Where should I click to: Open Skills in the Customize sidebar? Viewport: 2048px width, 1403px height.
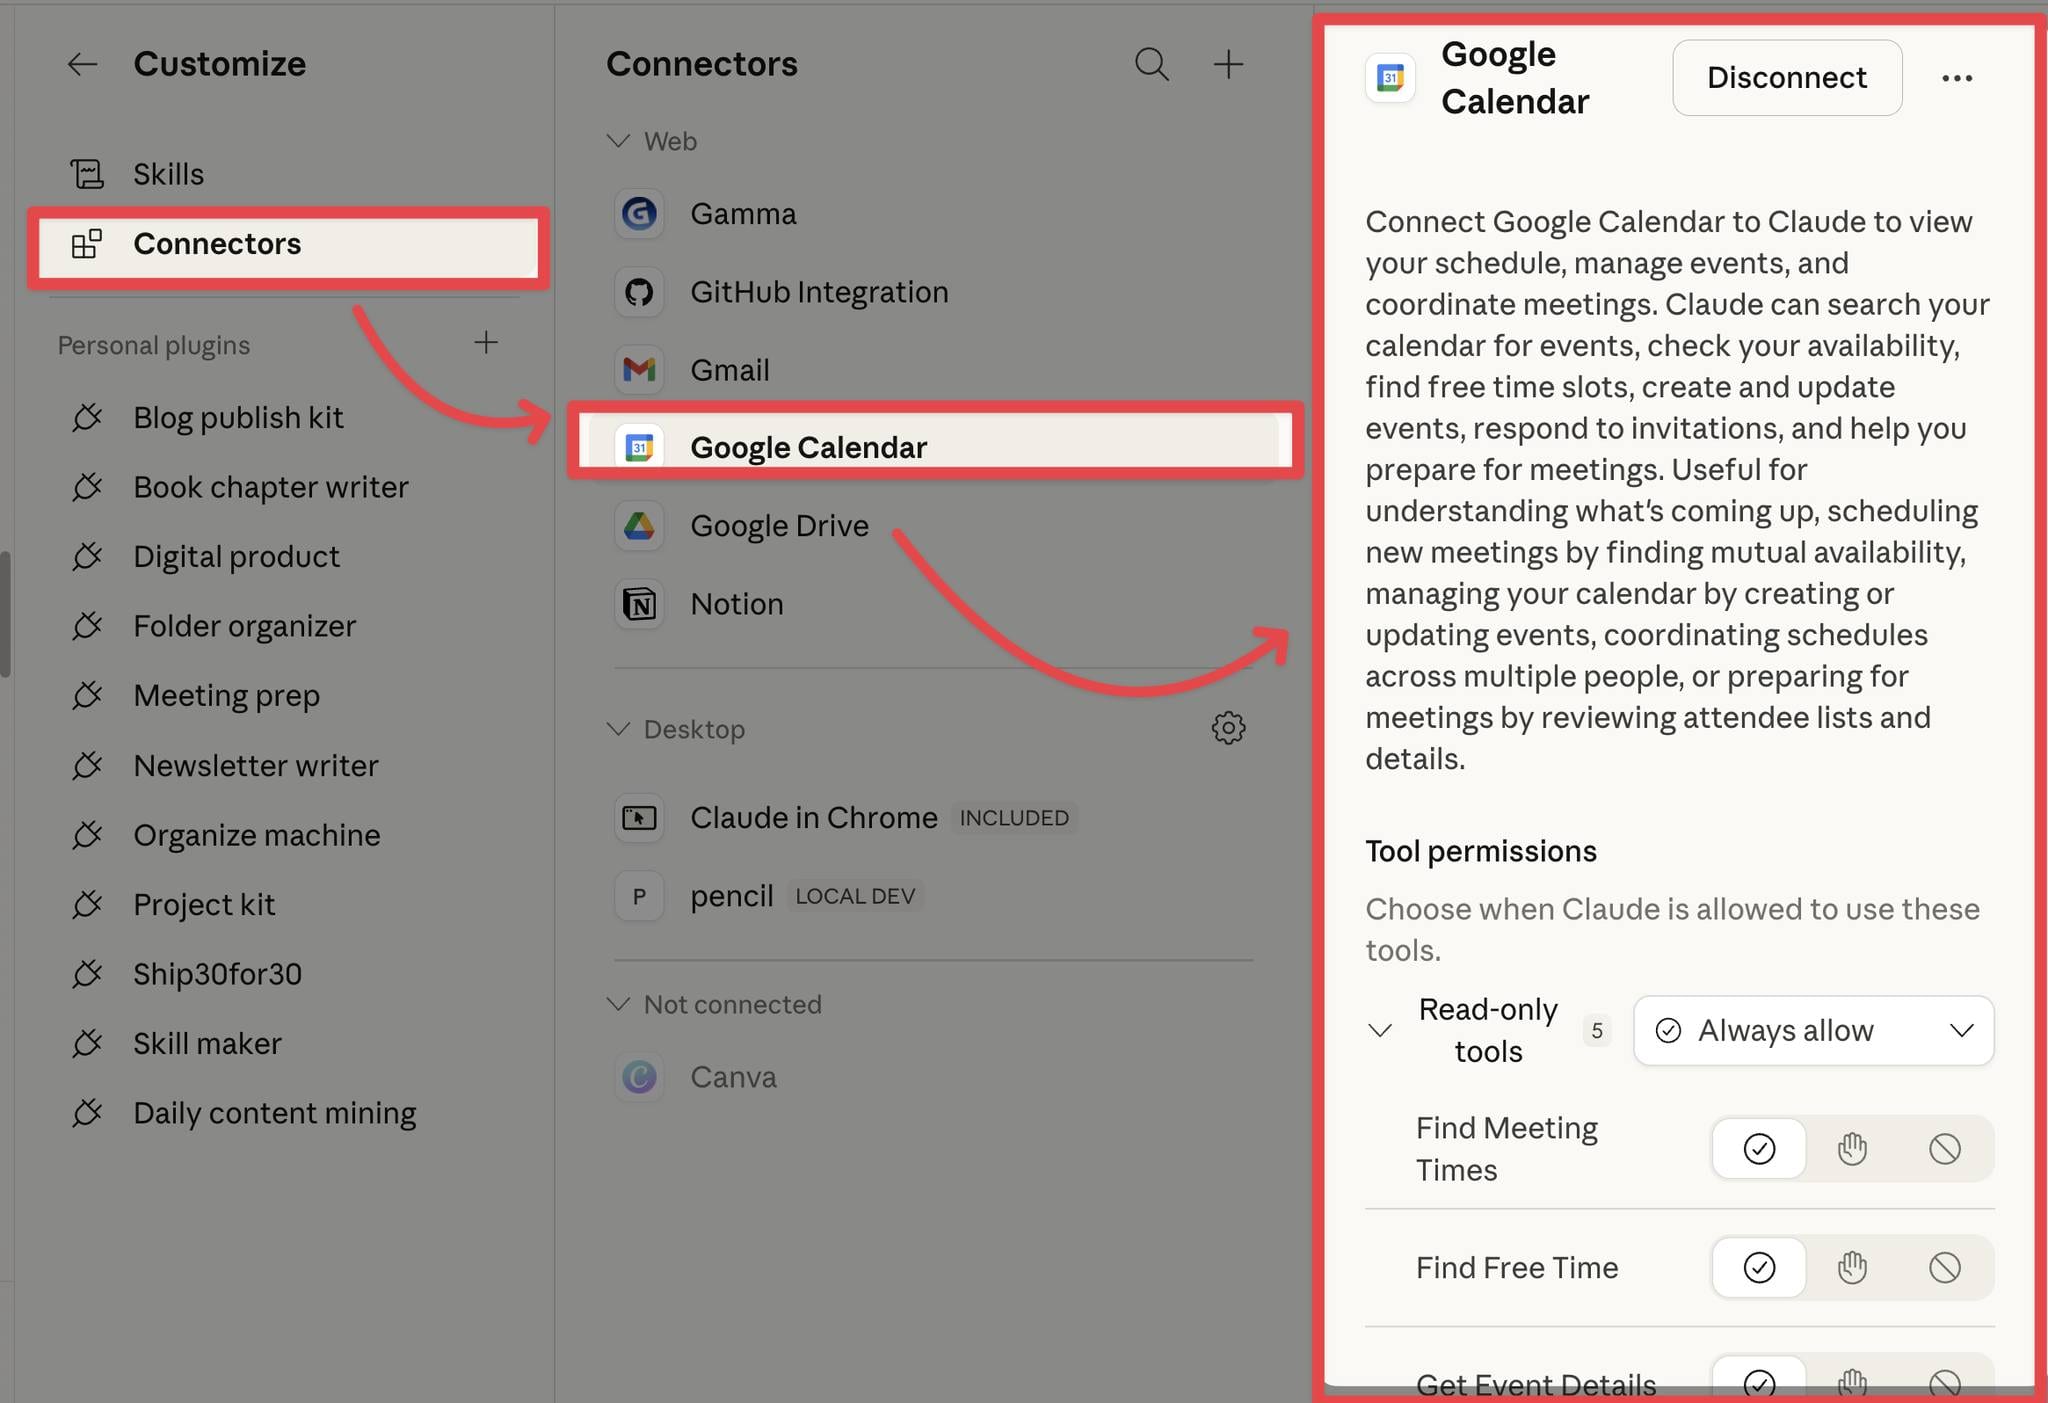pyautogui.click(x=168, y=174)
